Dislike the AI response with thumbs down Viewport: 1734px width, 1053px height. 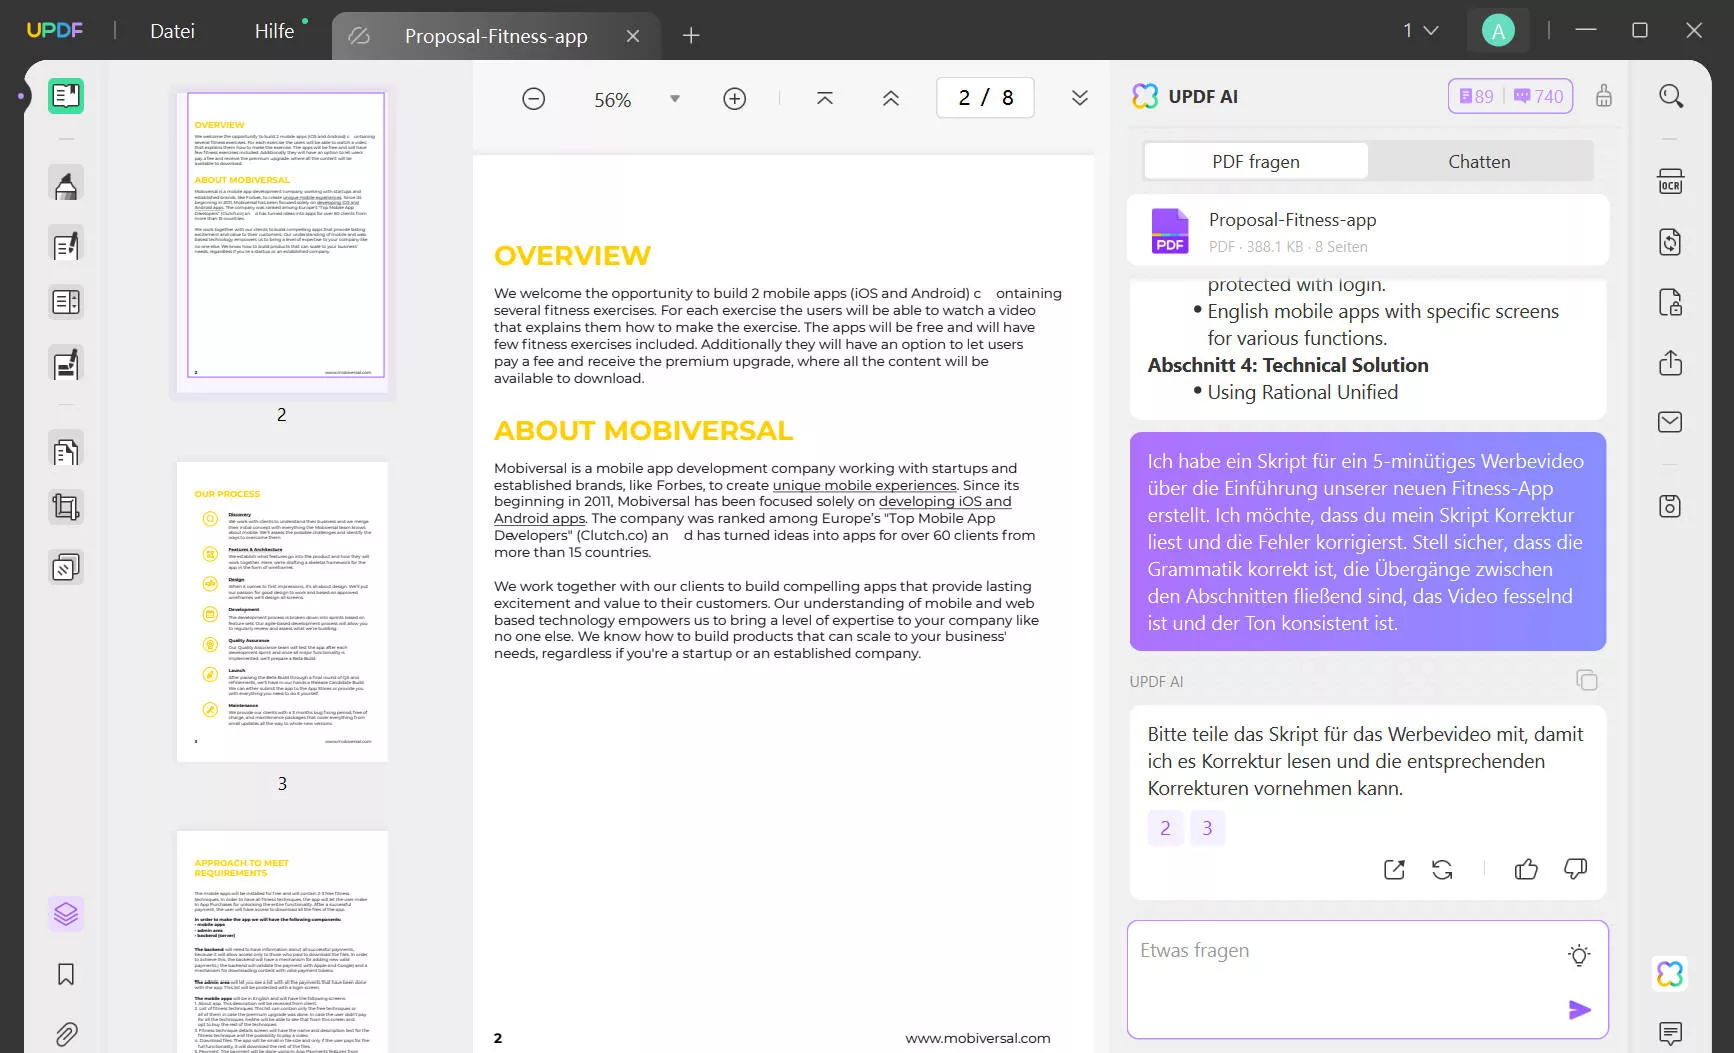click(1575, 869)
